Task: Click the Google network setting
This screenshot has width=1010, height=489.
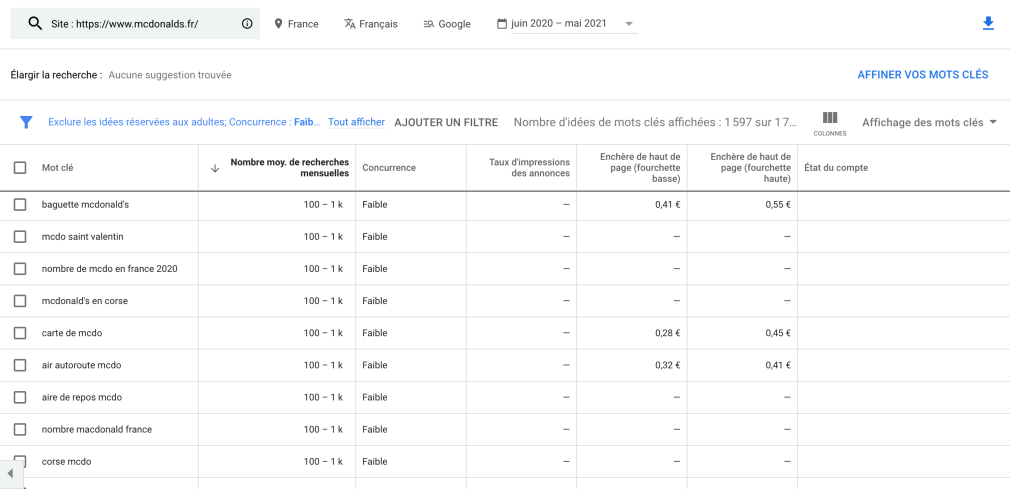Action: click(x=447, y=24)
